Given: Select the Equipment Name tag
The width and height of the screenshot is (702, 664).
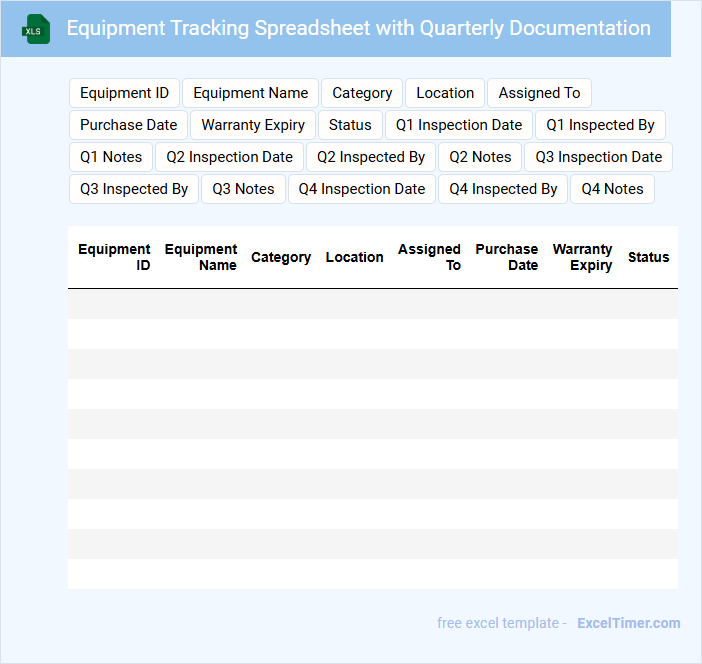Looking at the screenshot, I should [250, 93].
